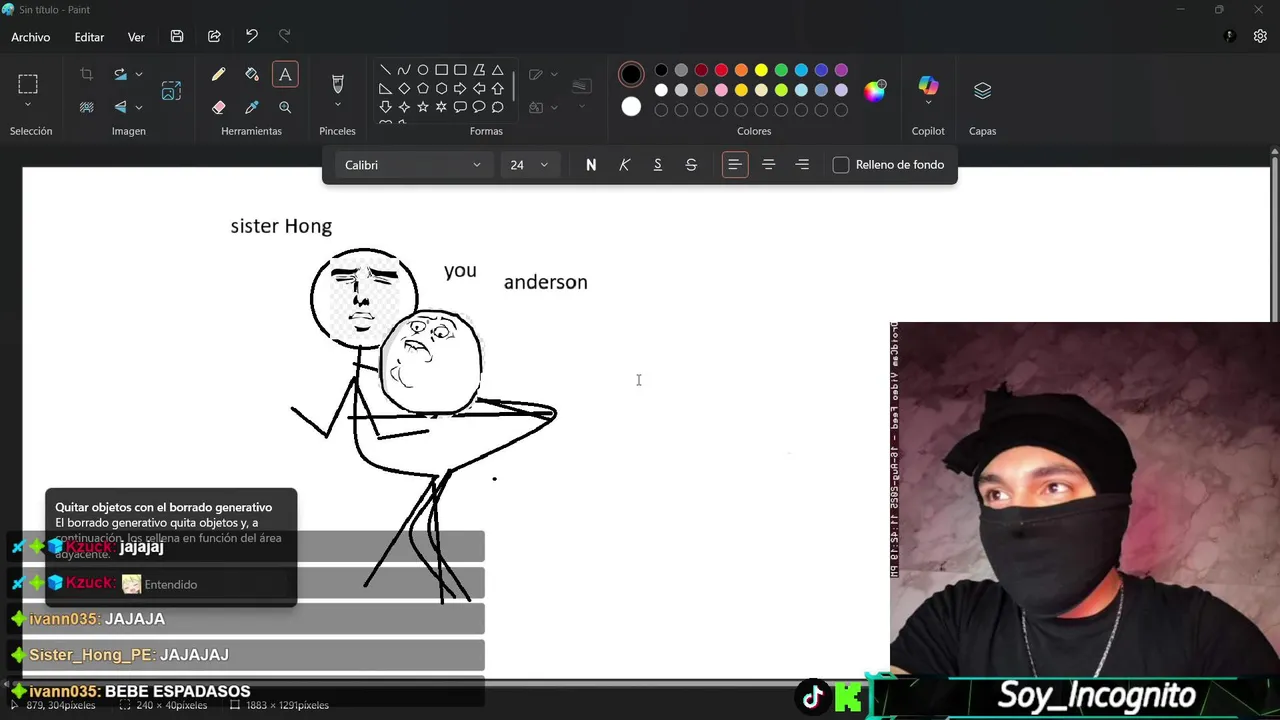Viewport: 1280px width, 720px height.
Task: Choose the hexagon shape
Action: [441, 89]
